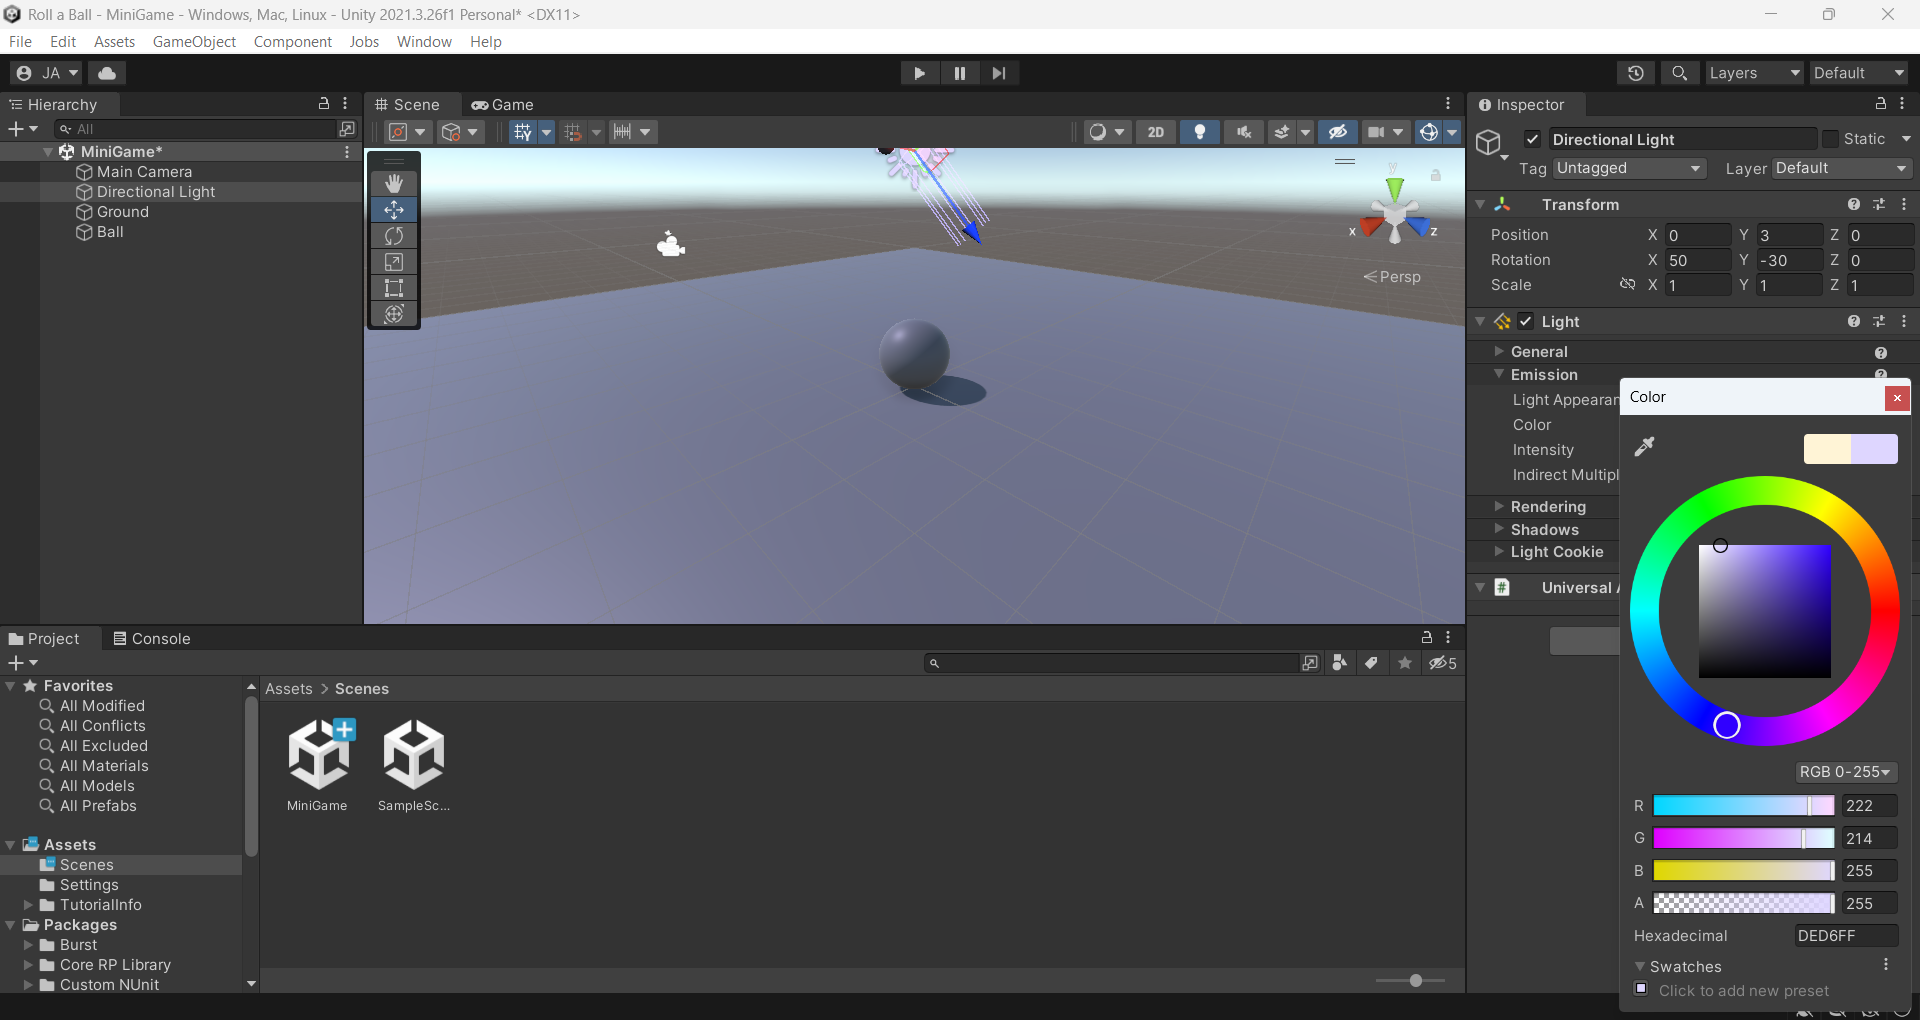Open the Component menu
1920x1020 pixels.
point(292,41)
